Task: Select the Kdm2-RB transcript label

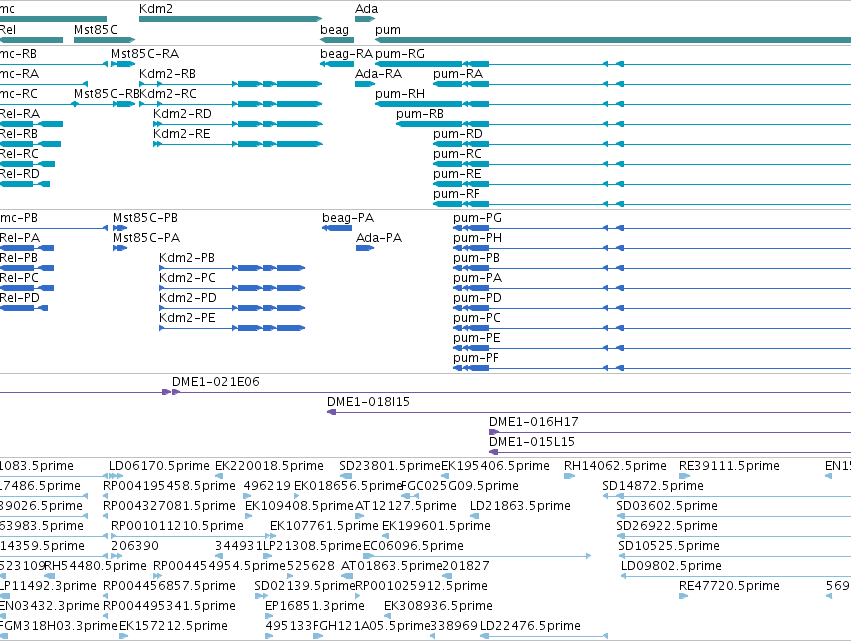Action: [x=167, y=74]
